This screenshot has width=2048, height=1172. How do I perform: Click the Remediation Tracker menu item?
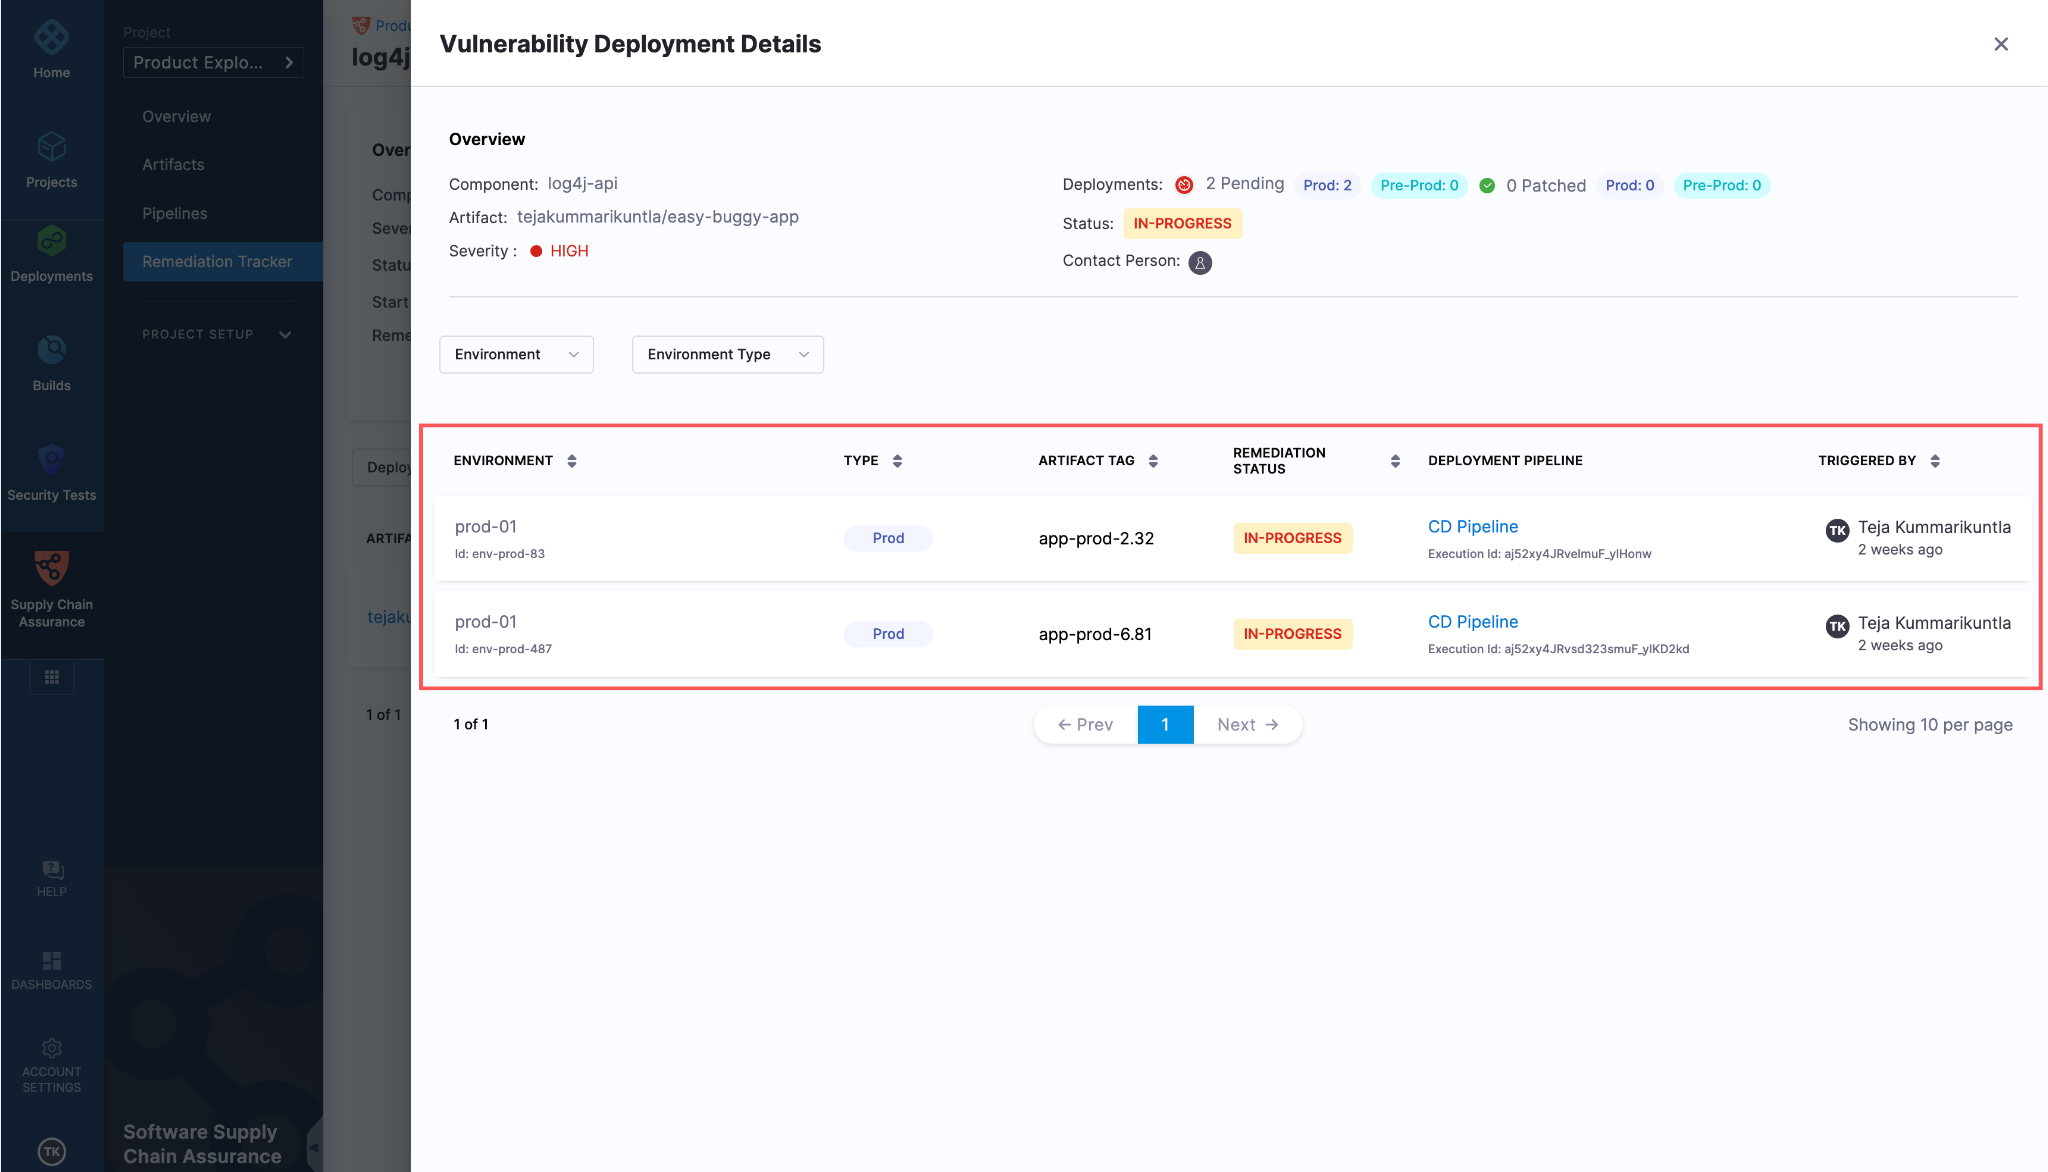click(x=217, y=260)
